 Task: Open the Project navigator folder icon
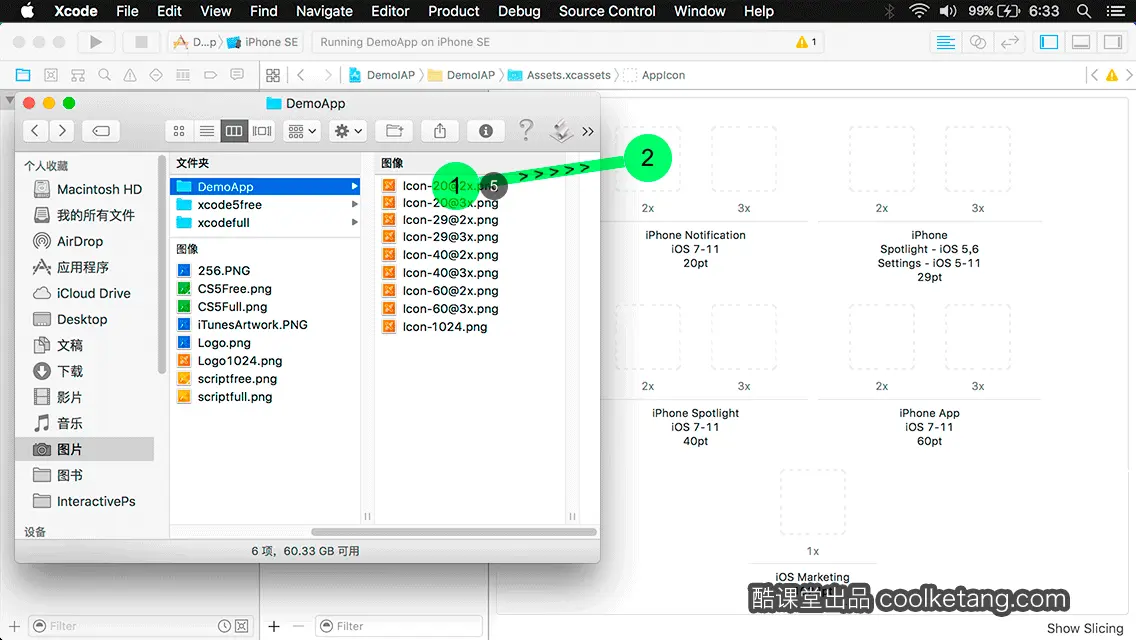tap(23, 75)
